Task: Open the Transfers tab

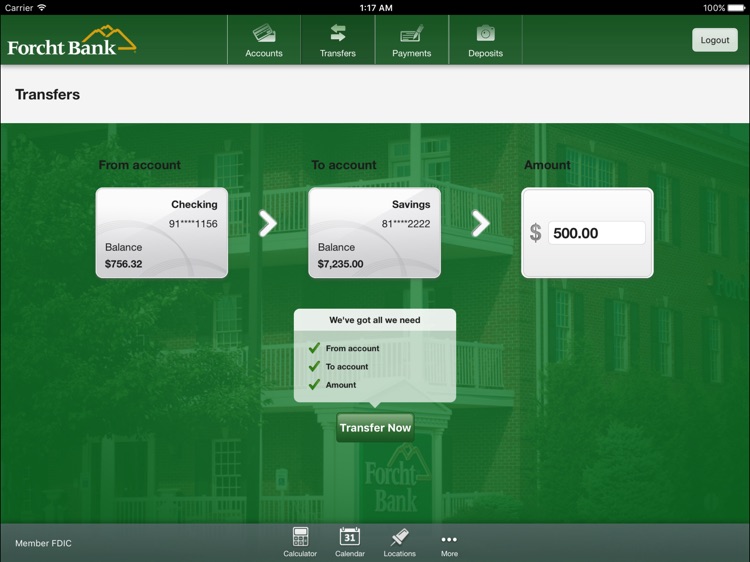Action: (x=338, y=40)
